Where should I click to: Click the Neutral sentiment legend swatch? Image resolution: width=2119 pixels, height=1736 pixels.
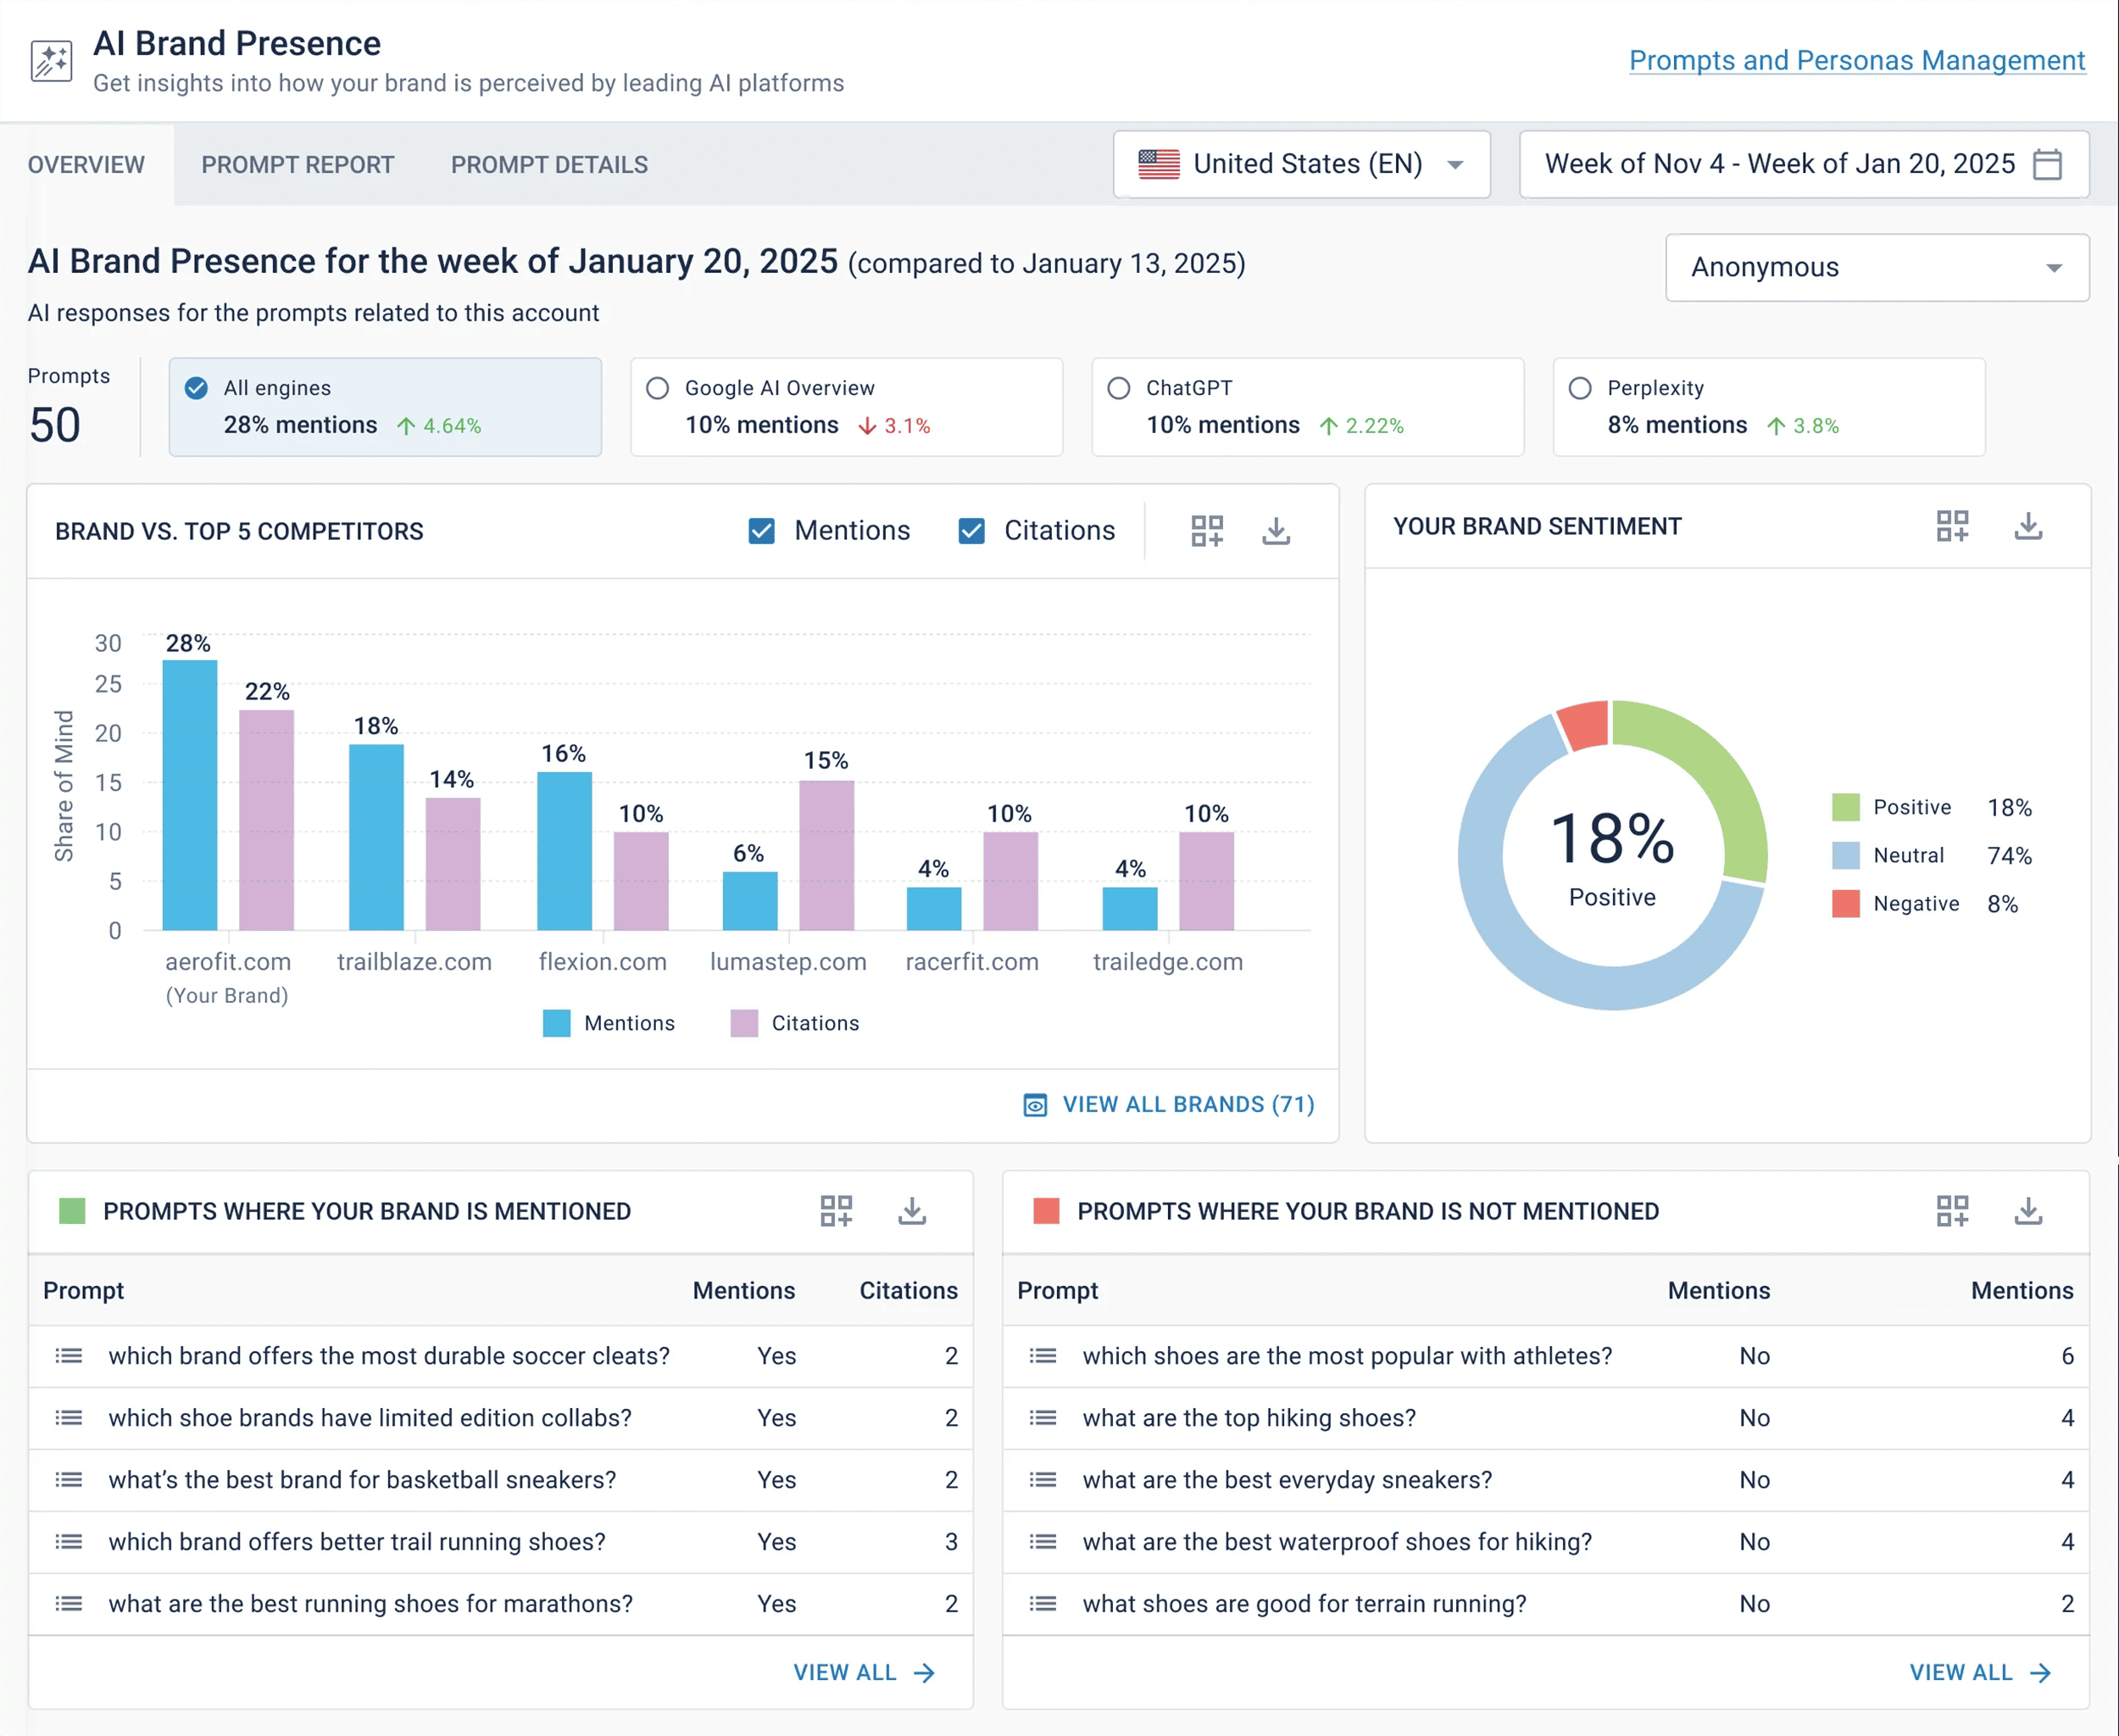tap(1846, 855)
